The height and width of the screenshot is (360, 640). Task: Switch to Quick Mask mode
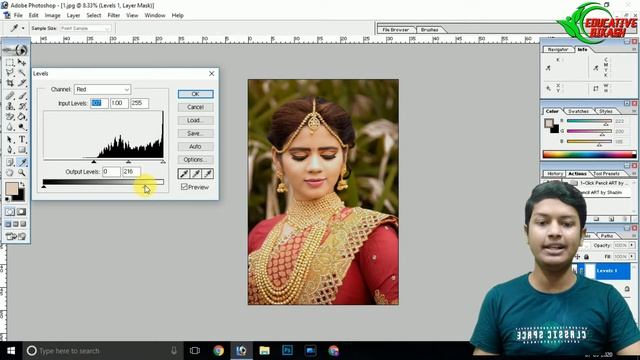[21, 211]
